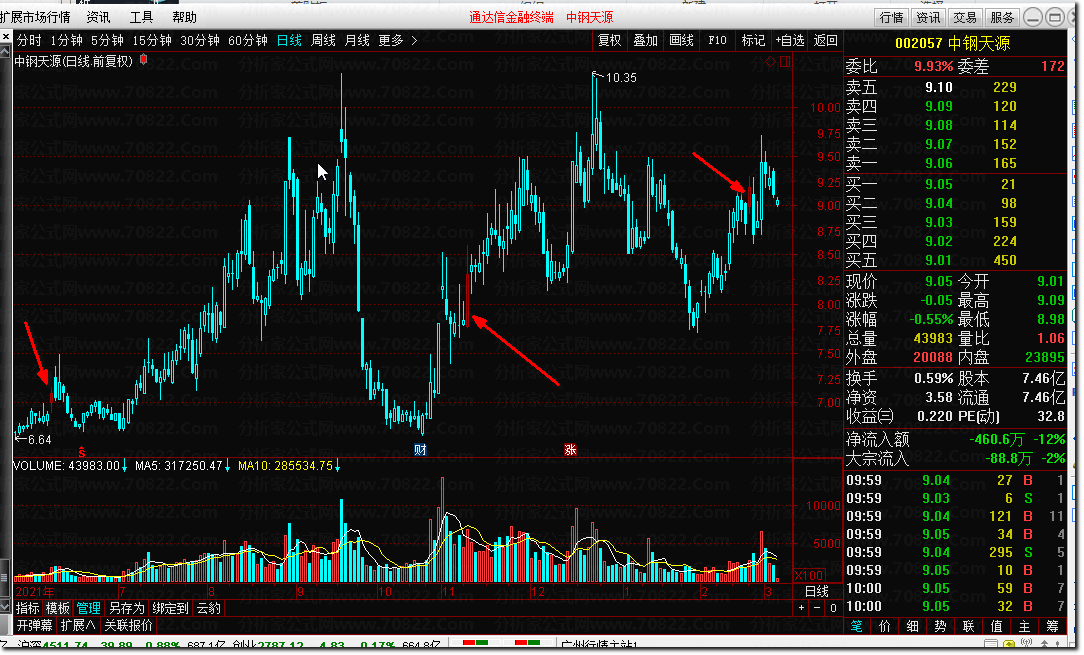This screenshot has height=655, width=1084.
Task: Select the 1分钟 period
Action: click(66, 40)
